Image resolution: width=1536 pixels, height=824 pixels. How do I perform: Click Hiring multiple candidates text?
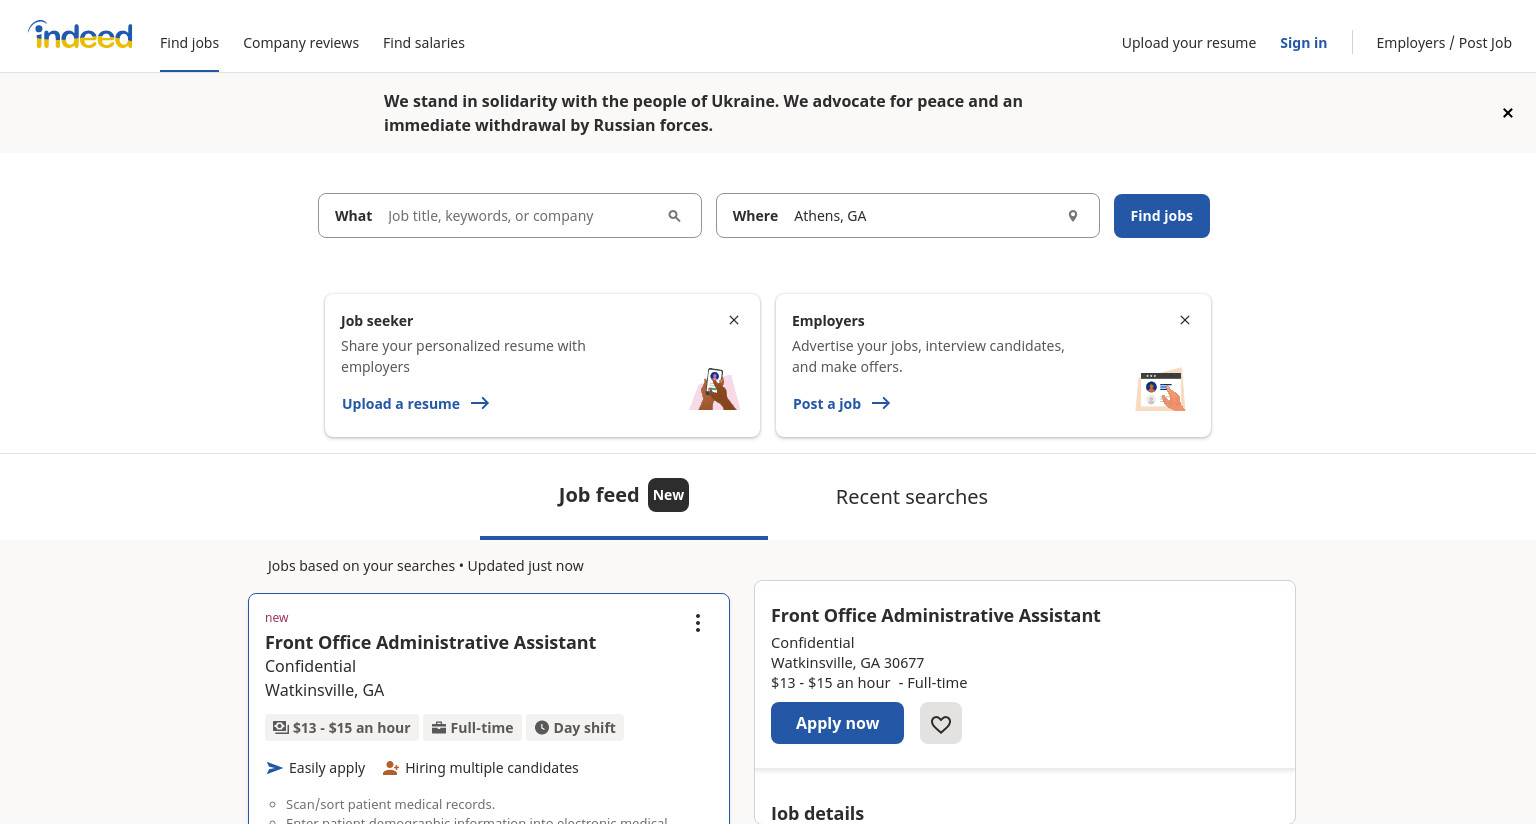[492, 768]
